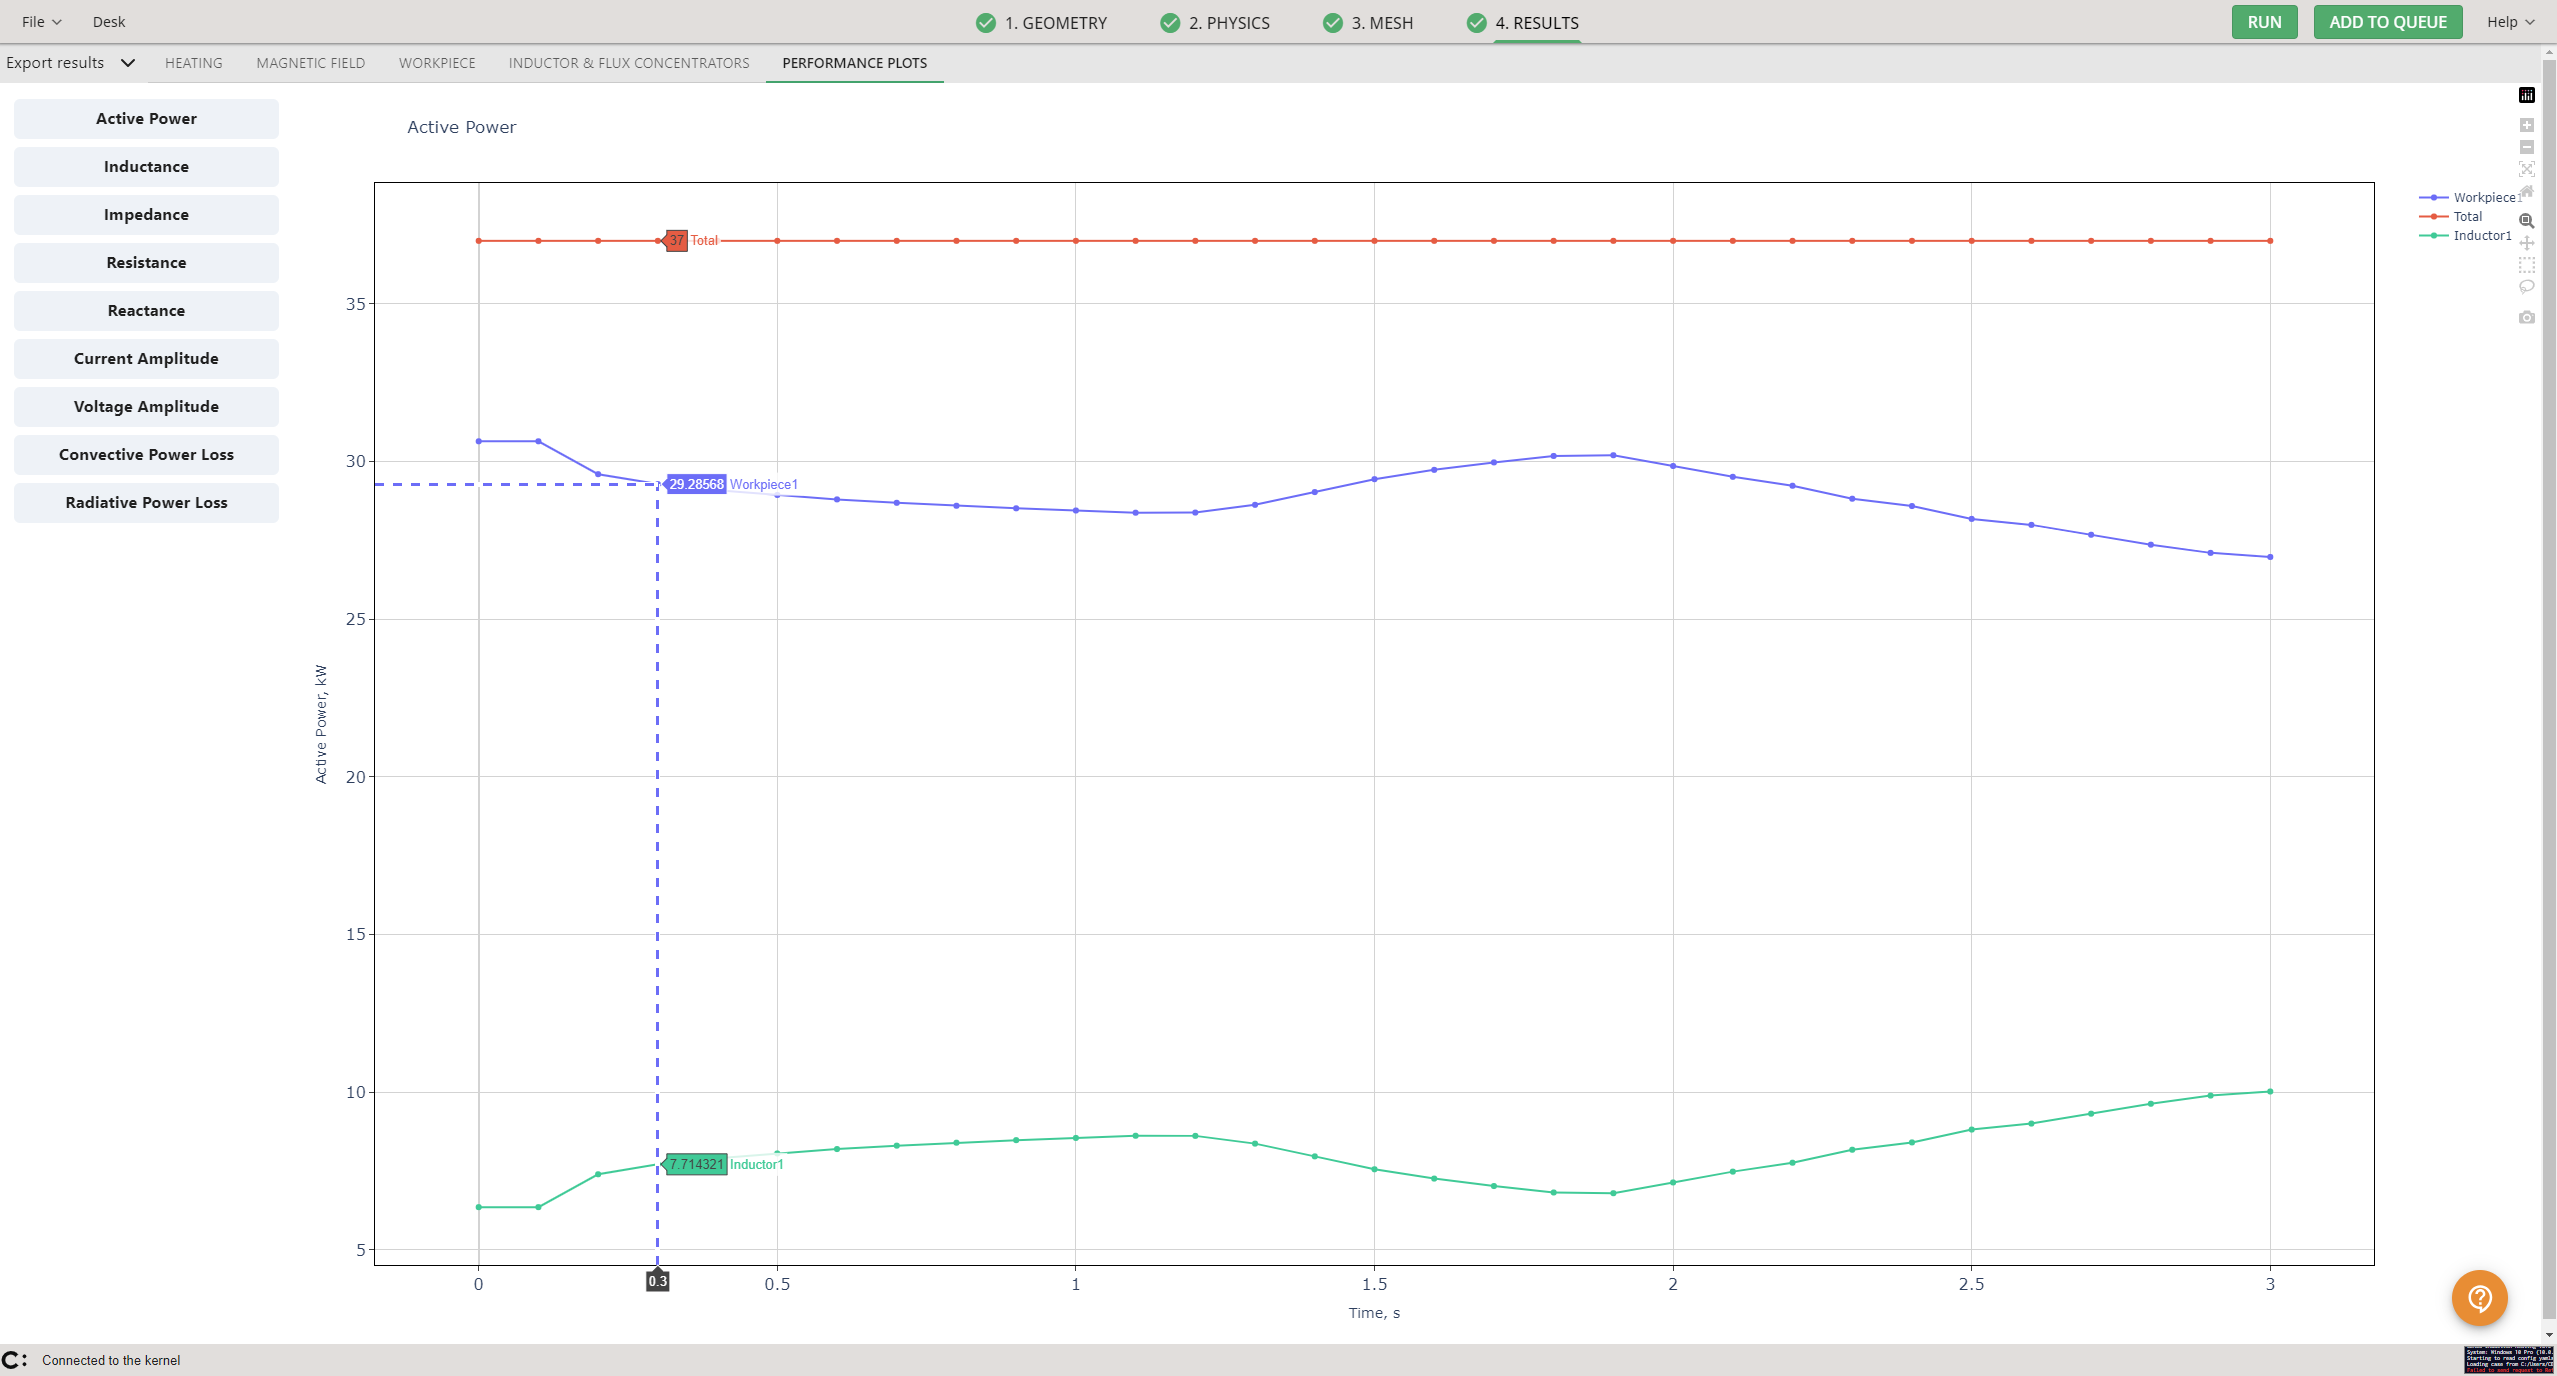Switch to the Magnetic Field tab
Viewport: 2557px width, 1376px height.
point(310,63)
